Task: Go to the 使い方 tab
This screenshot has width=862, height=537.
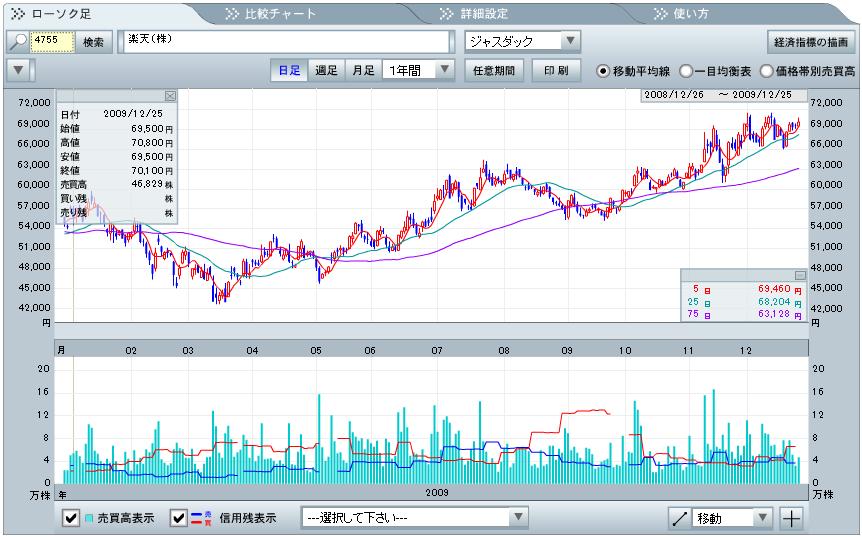Action: (x=690, y=14)
